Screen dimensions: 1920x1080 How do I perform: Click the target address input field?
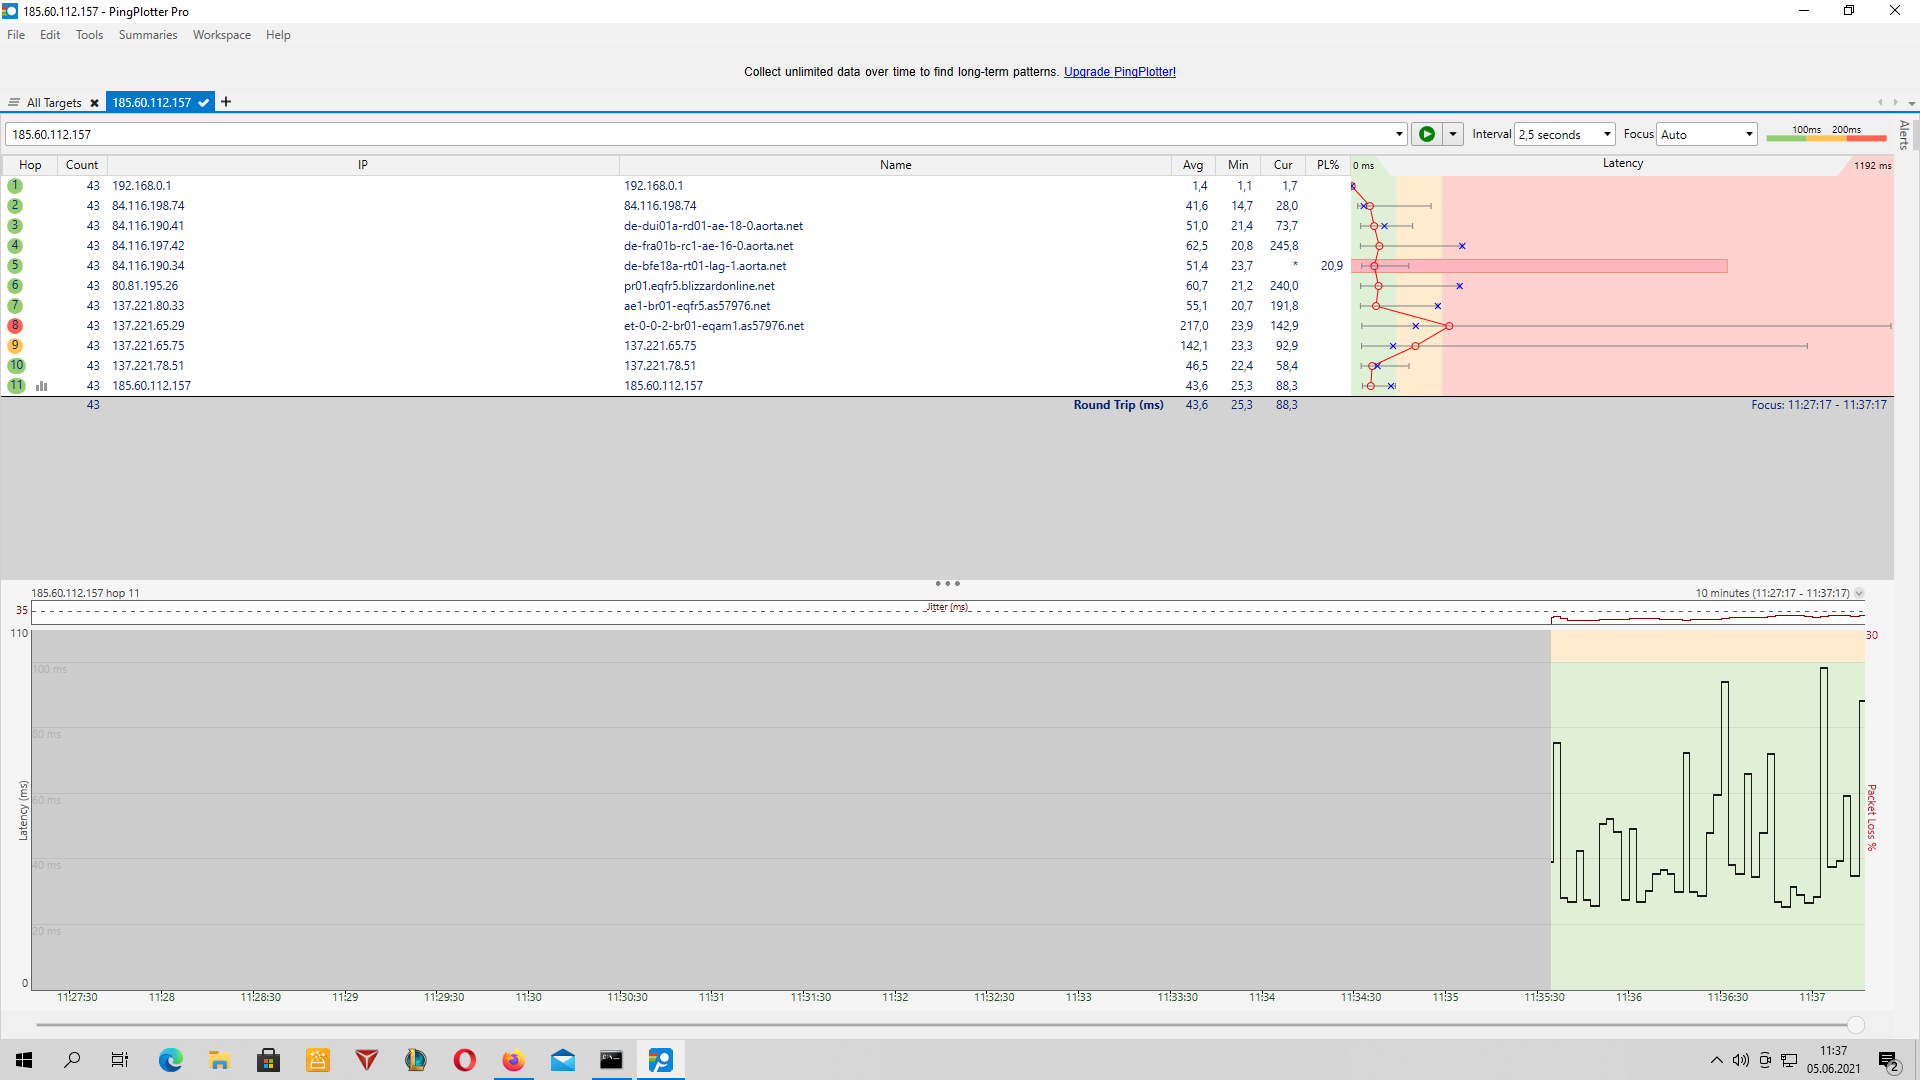[x=700, y=134]
